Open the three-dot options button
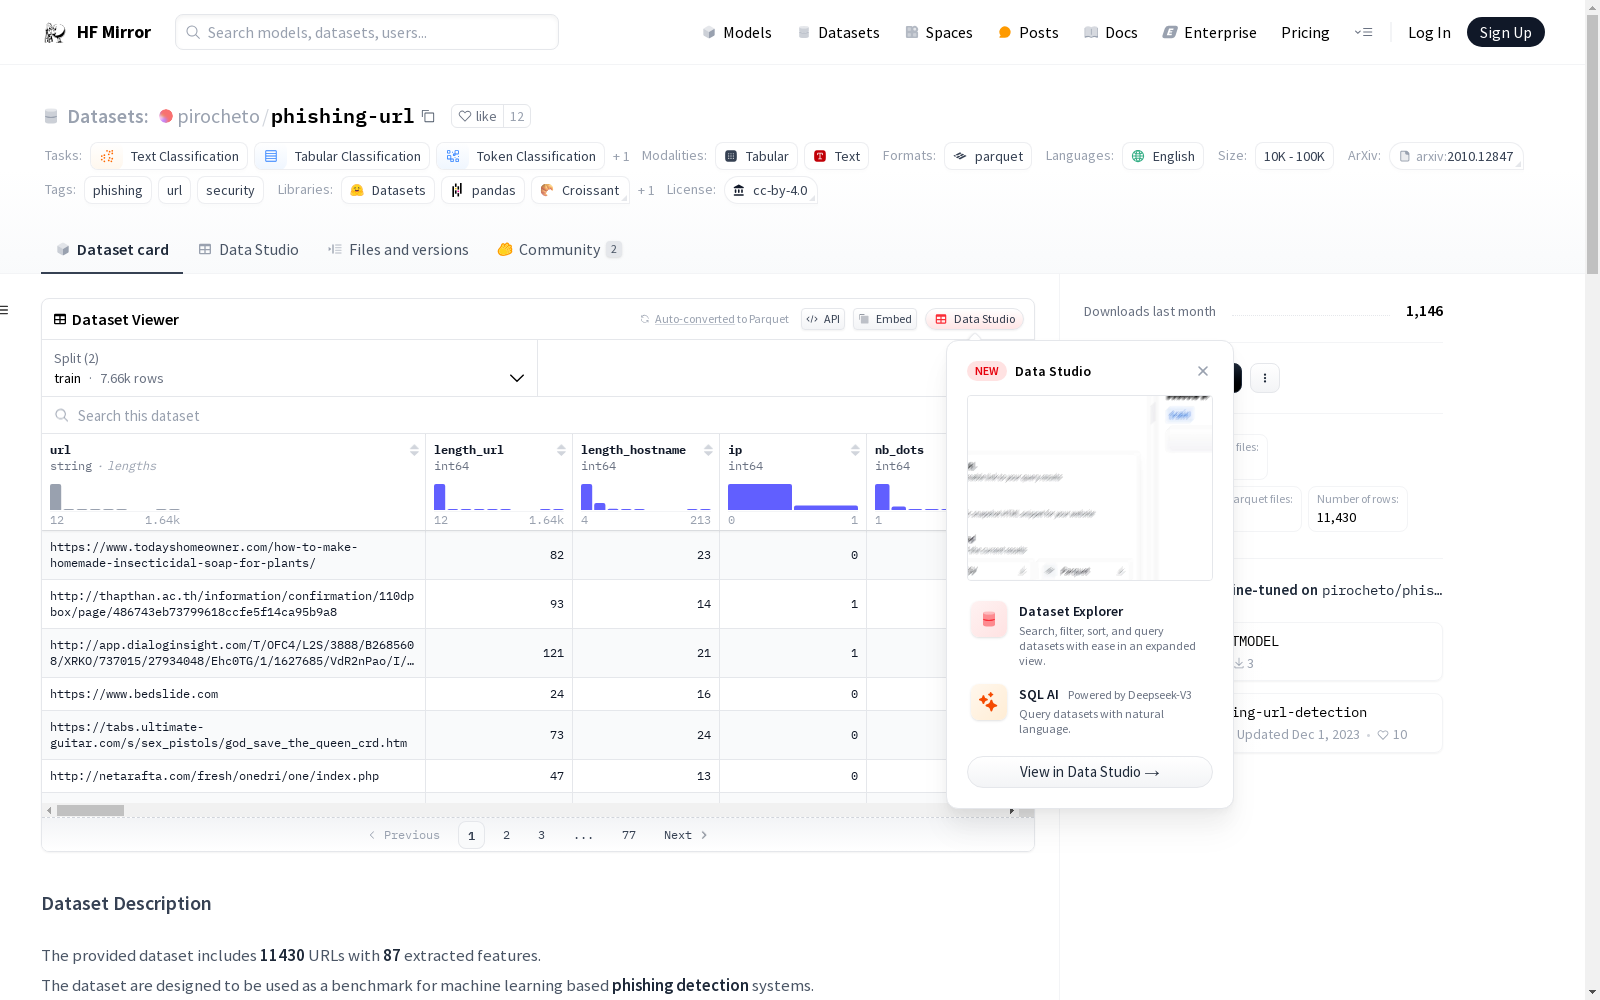The image size is (1600, 1000). pos(1265,378)
